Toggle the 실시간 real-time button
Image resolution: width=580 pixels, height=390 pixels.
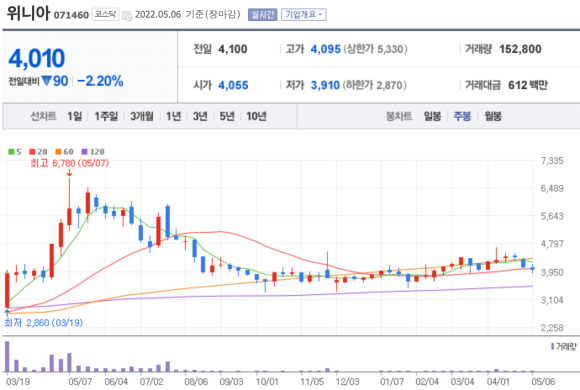click(262, 15)
